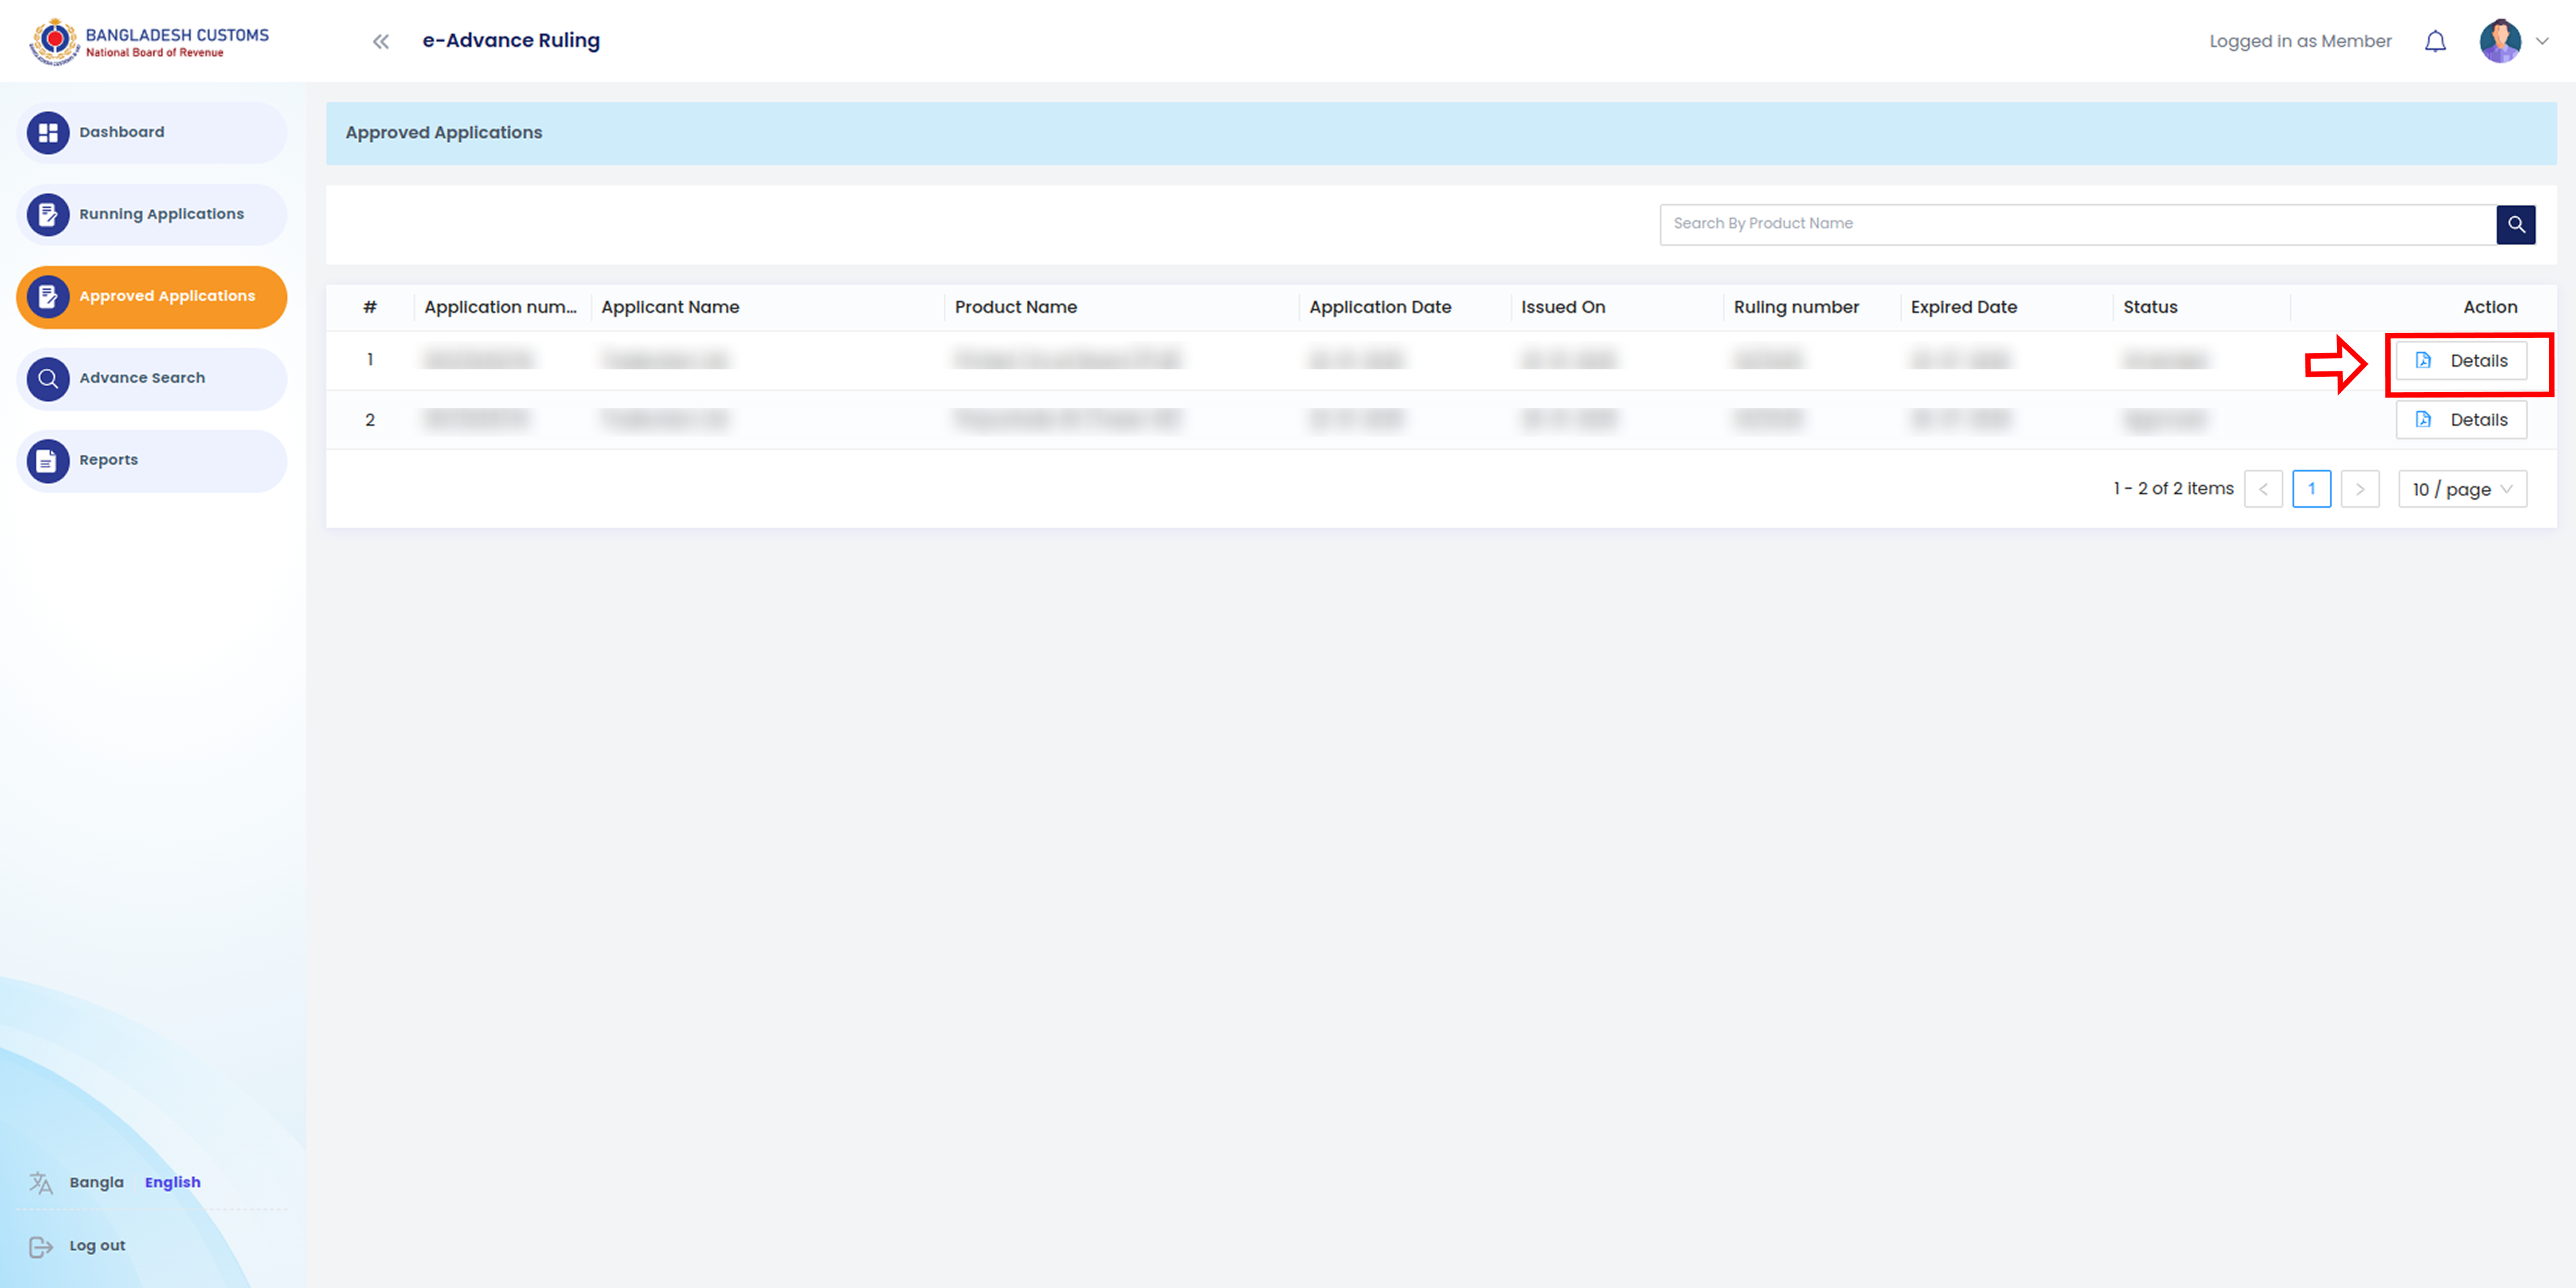Click the log out door icon
This screenshot has width=2576, height=1288.
[41, 1246]
